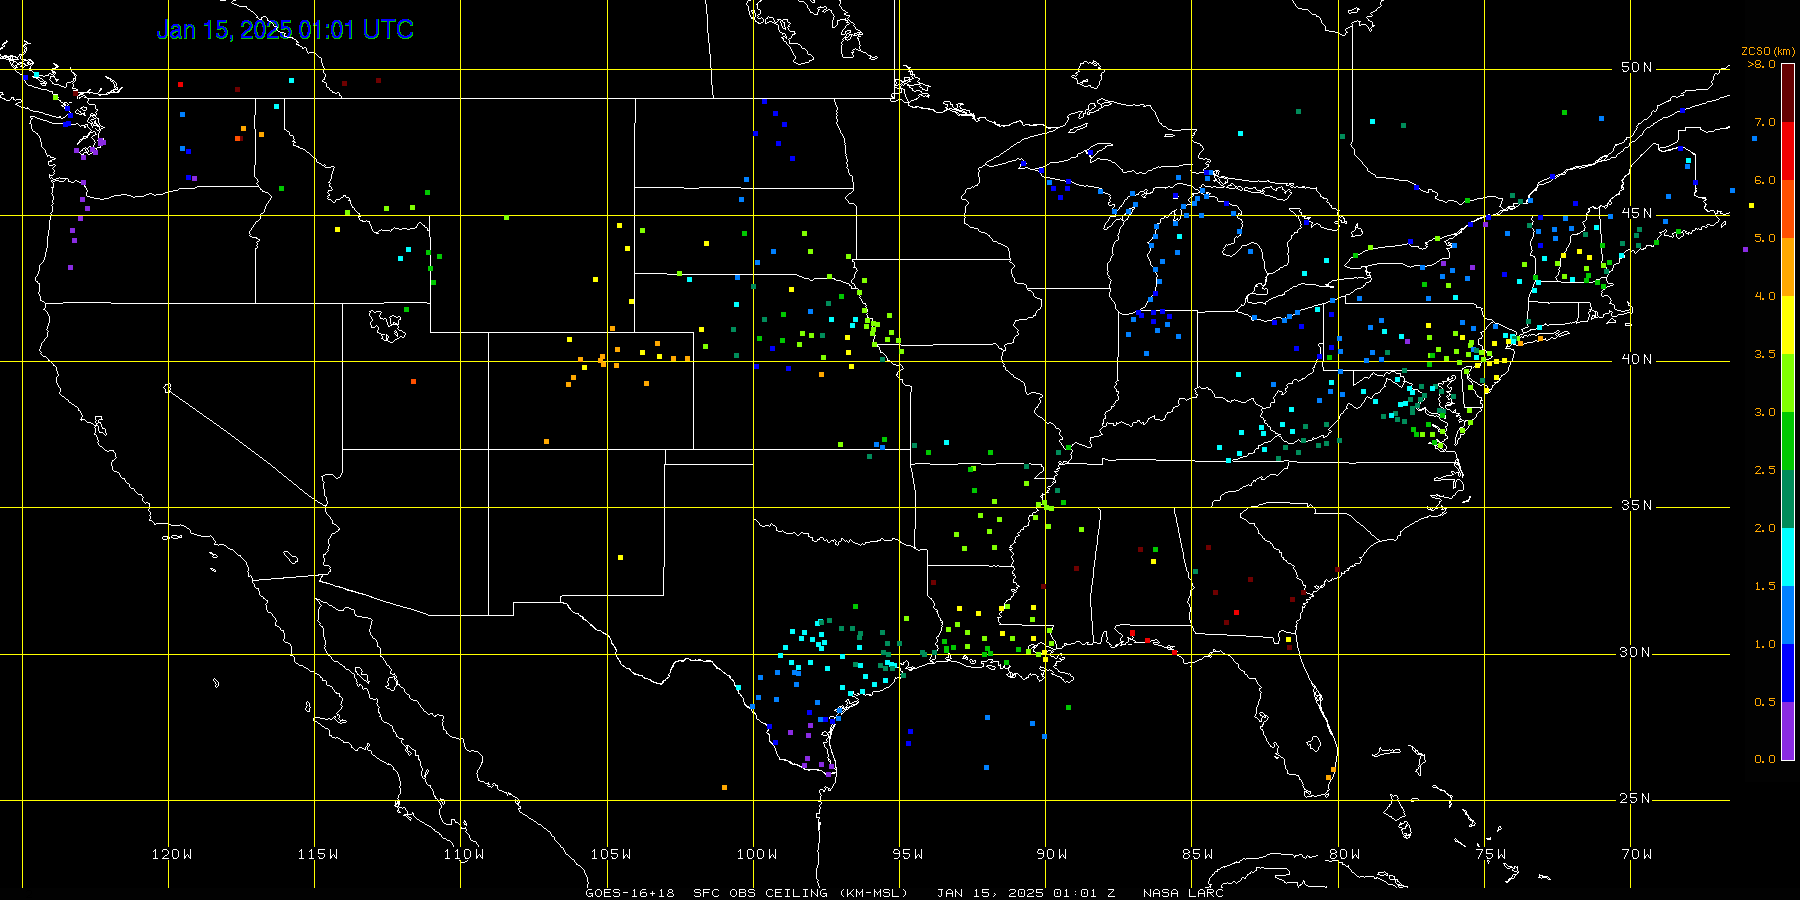1800x900 pixels.
Task: Click the '>8.0' legend label
Action: pyautogui.click(x=1761, y=64)
